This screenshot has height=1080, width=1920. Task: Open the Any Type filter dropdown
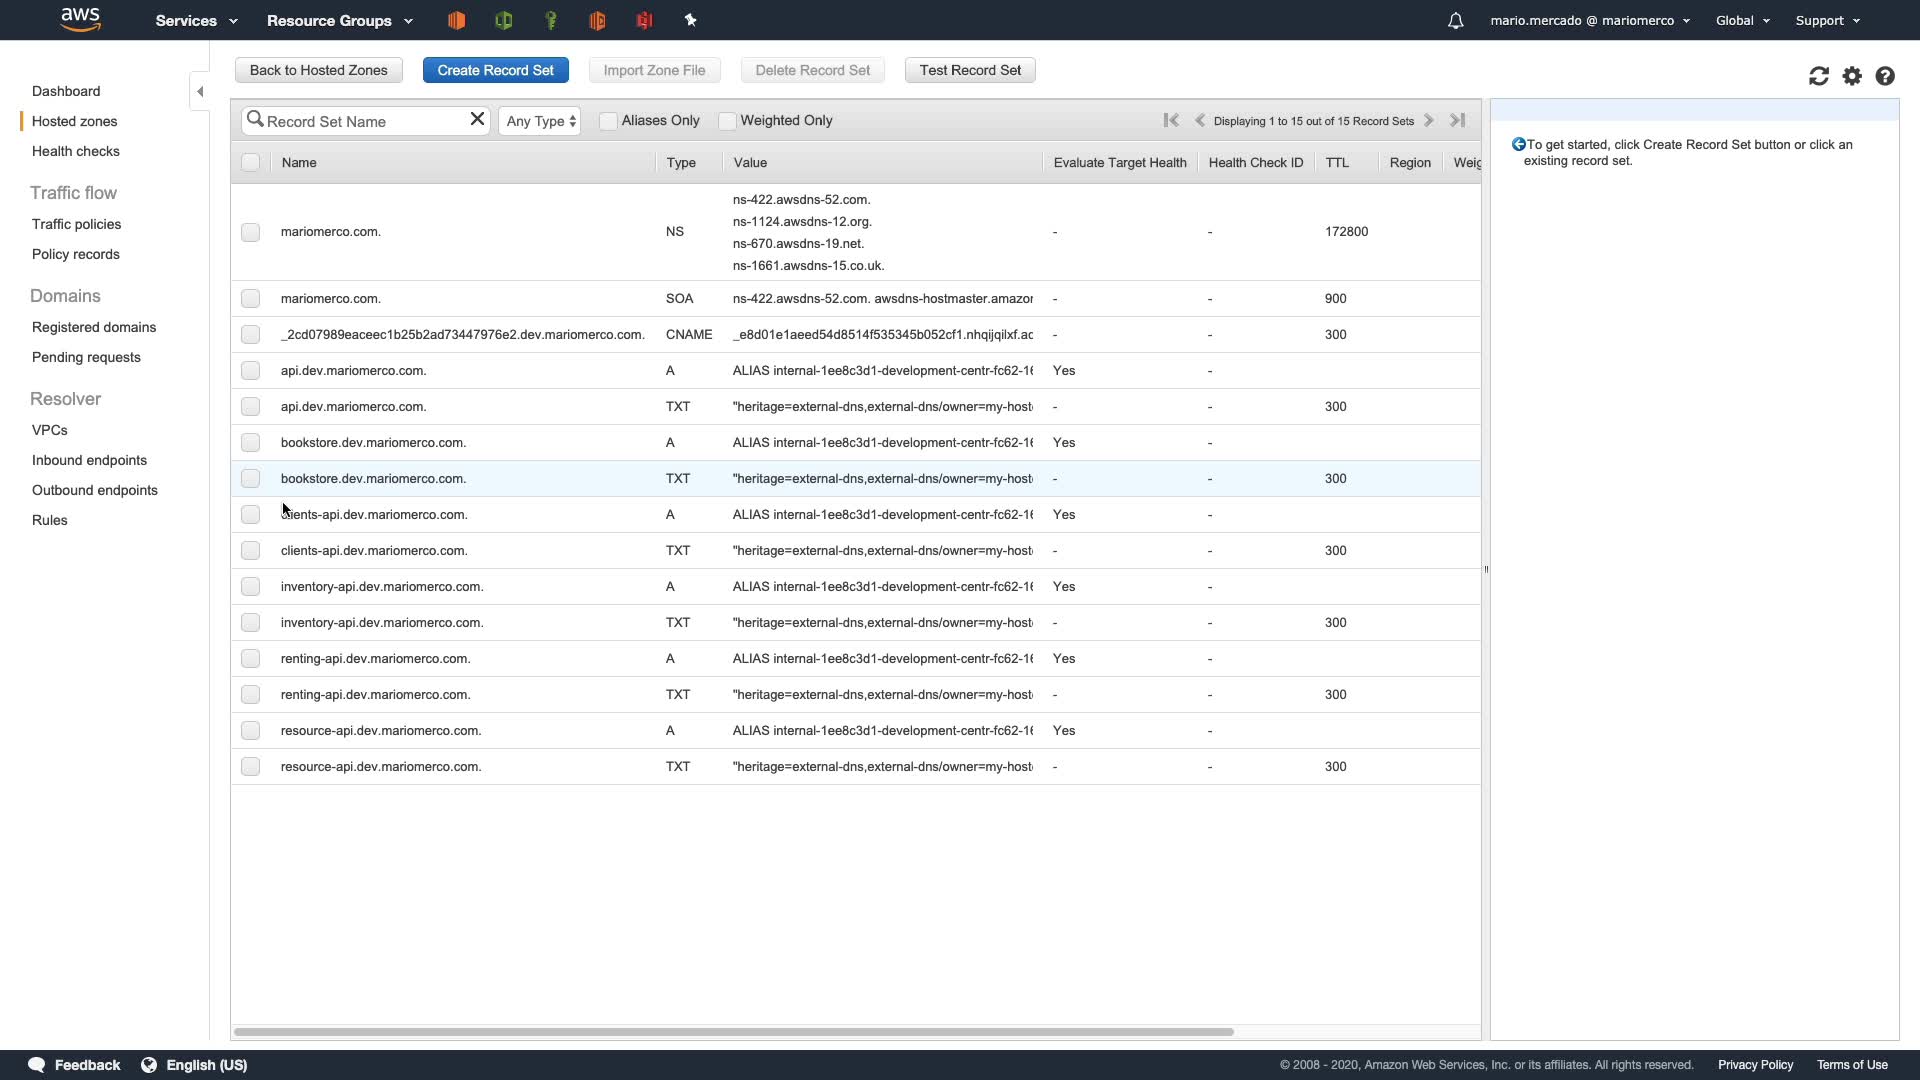540,121
